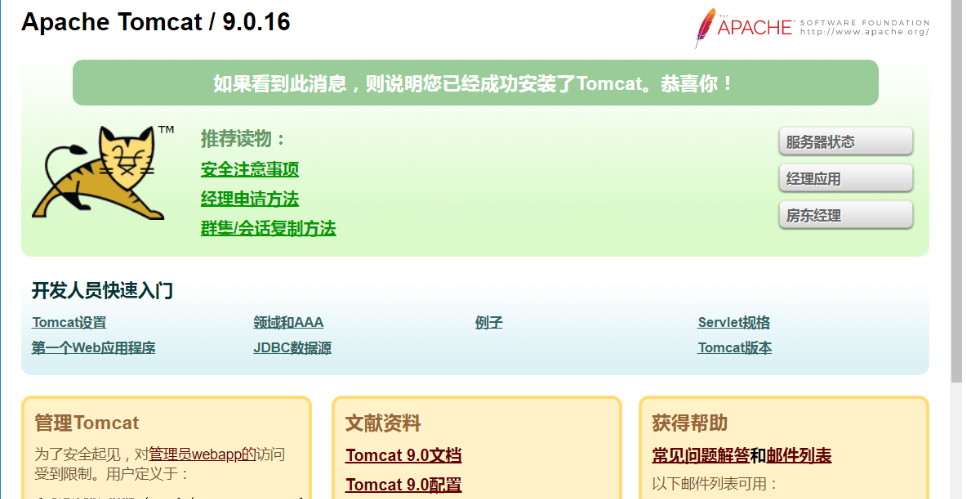966x499 pixels.
Task: Open the 经理申请方法 link
Action: pyautogui.click(x=250, y=199)
